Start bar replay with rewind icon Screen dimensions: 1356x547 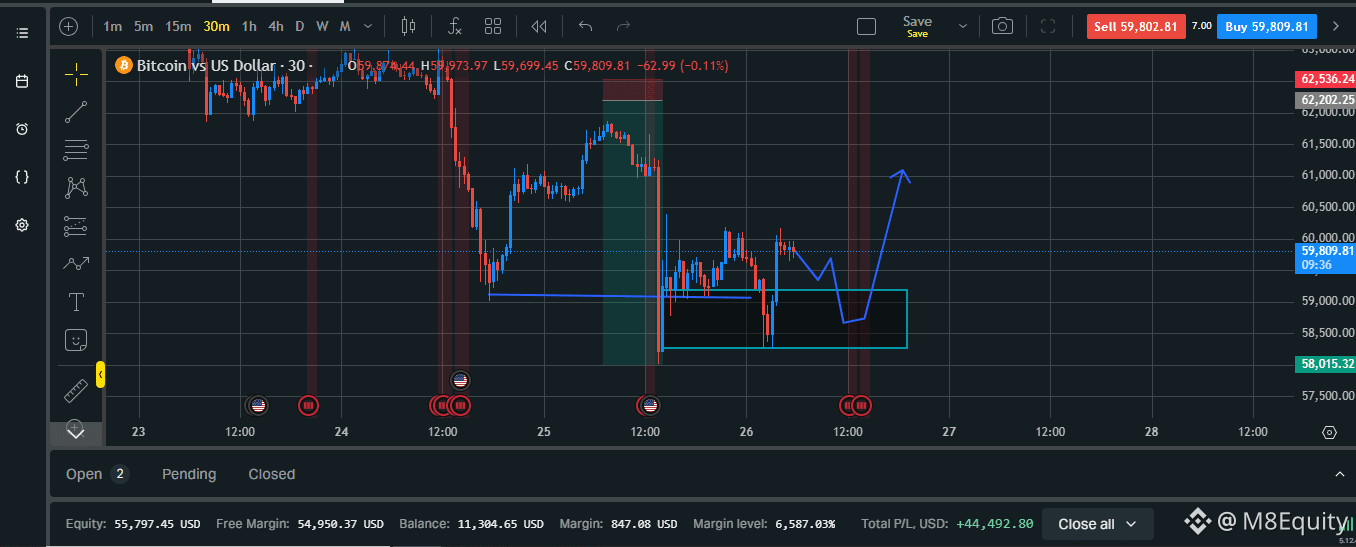pos(540,26)
